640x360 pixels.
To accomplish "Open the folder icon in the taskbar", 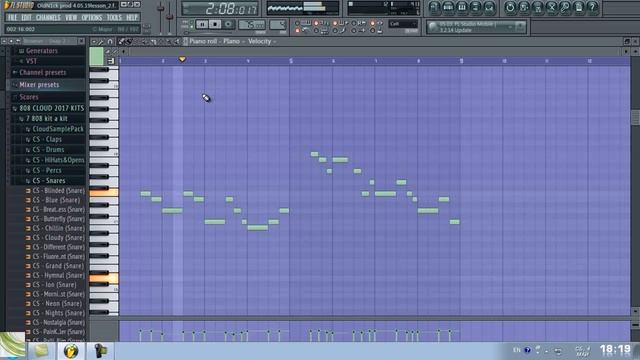I will [41, 351].
